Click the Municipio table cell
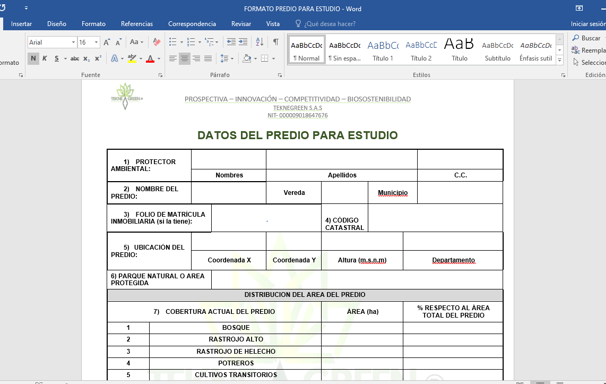The width and height of the screenshot is (606, 384). click(x=393, y=192)
